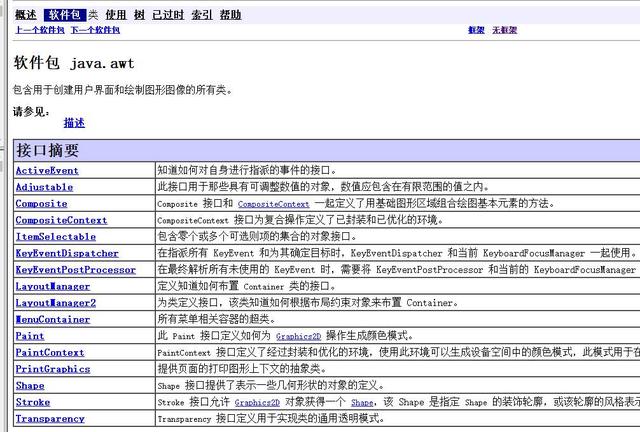640x432 pixels.
Task: Open the LayoutManager interface link
Action: (x=53, y=286)
